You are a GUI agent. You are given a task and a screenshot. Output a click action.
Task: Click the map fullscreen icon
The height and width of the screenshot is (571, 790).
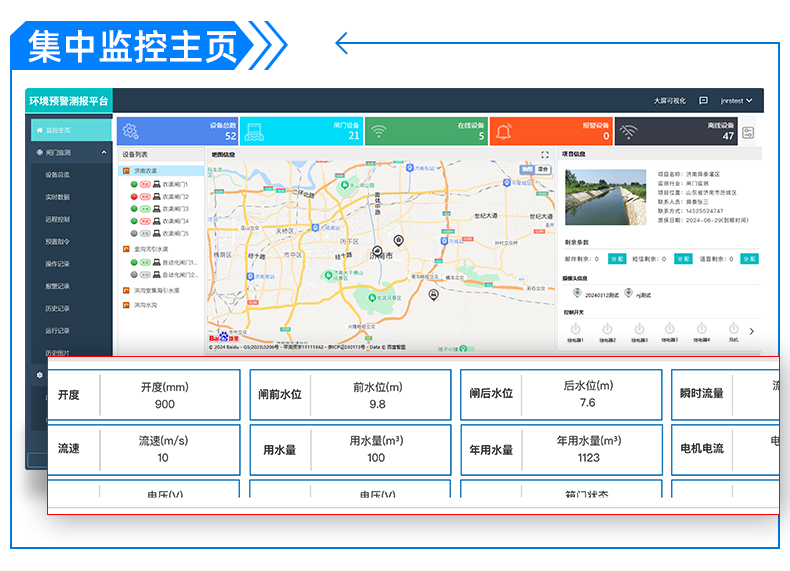(545, 155)
